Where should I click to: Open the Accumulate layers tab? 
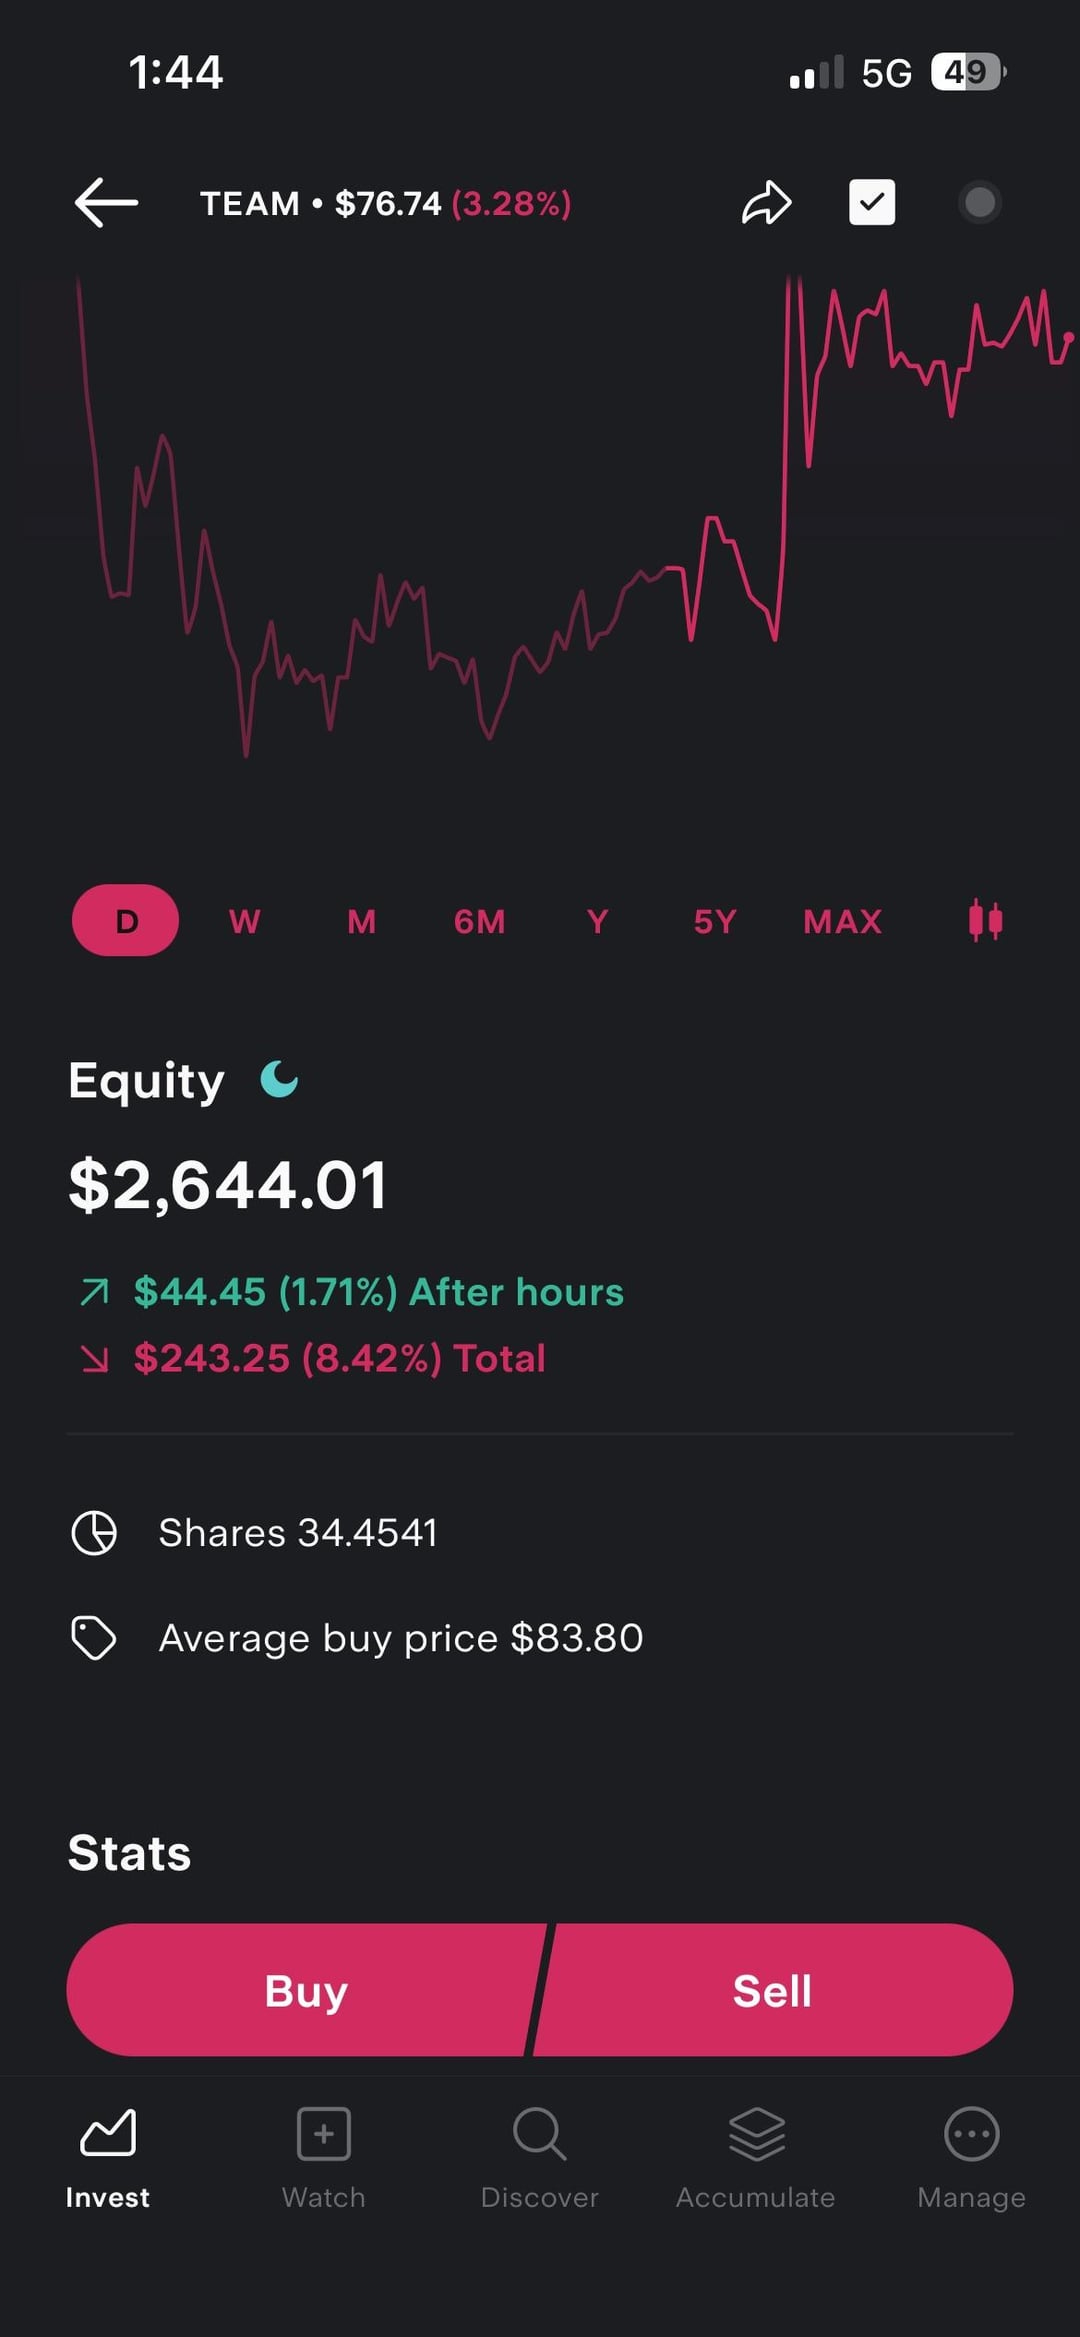756,2156
